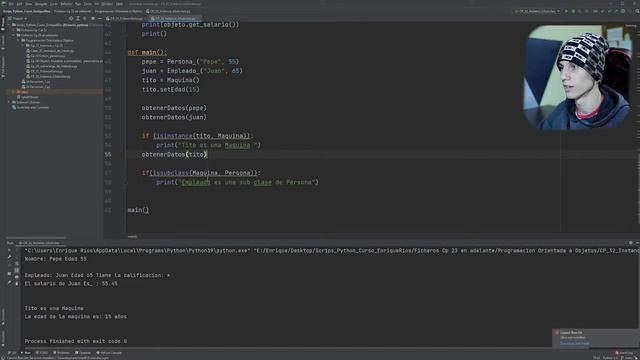Collapse Programacion Orientada a Objetos folder

tap(18, 40)
